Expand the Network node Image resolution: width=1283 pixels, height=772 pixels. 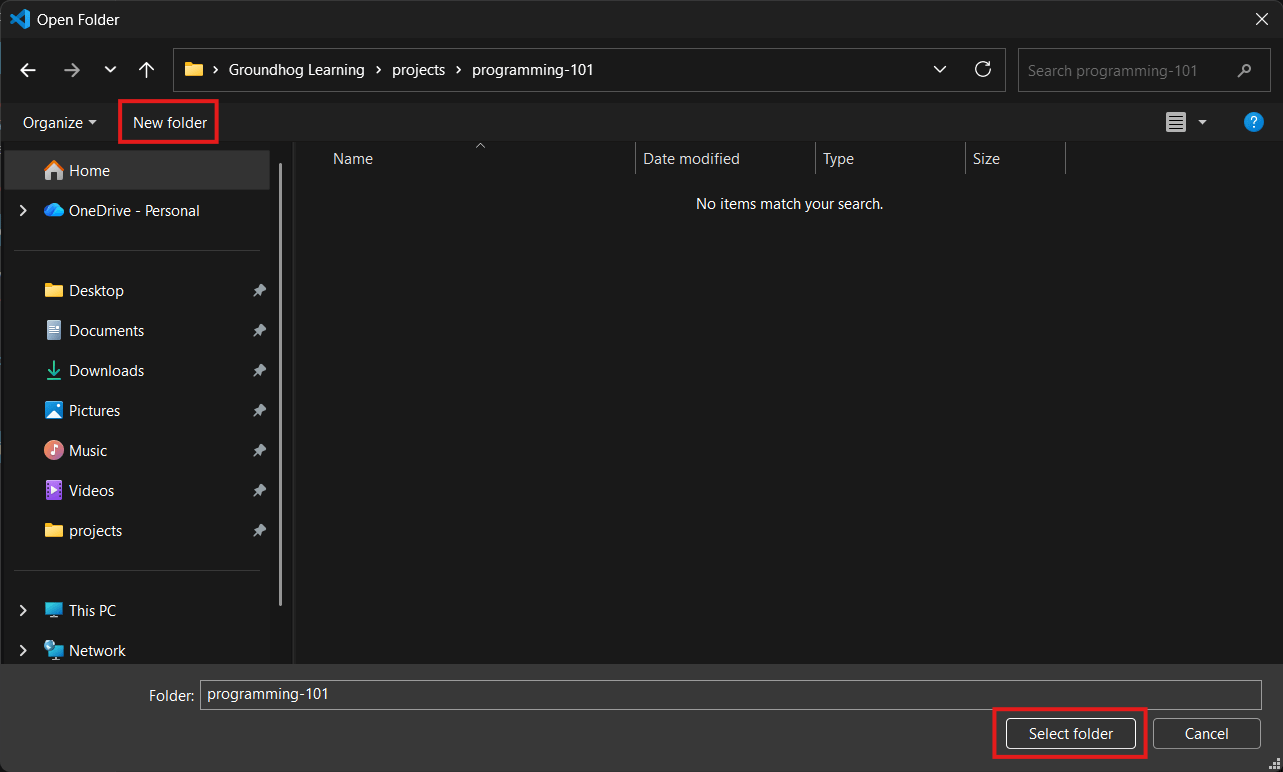23,651
